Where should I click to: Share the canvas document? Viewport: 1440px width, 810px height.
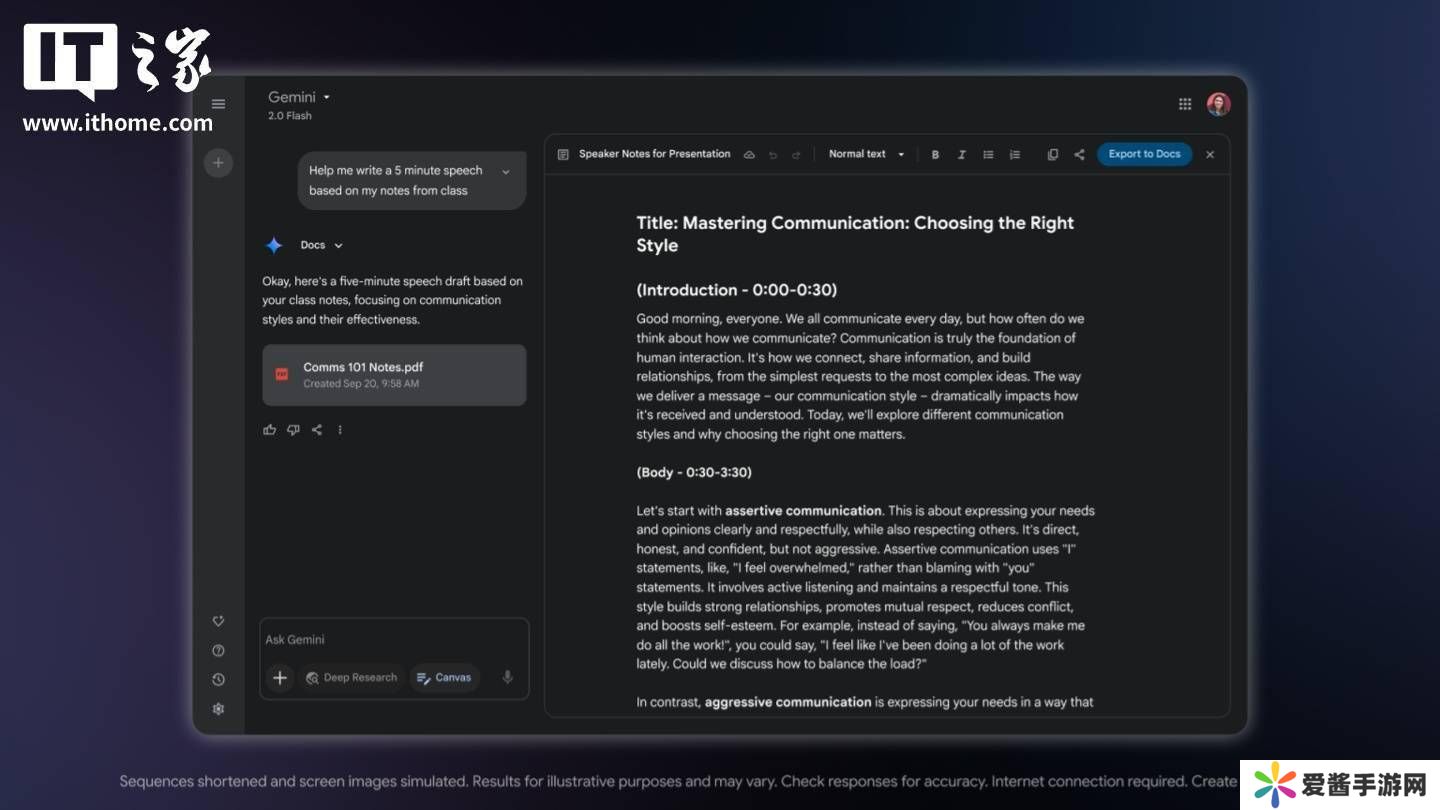(x=1079, y=155)
